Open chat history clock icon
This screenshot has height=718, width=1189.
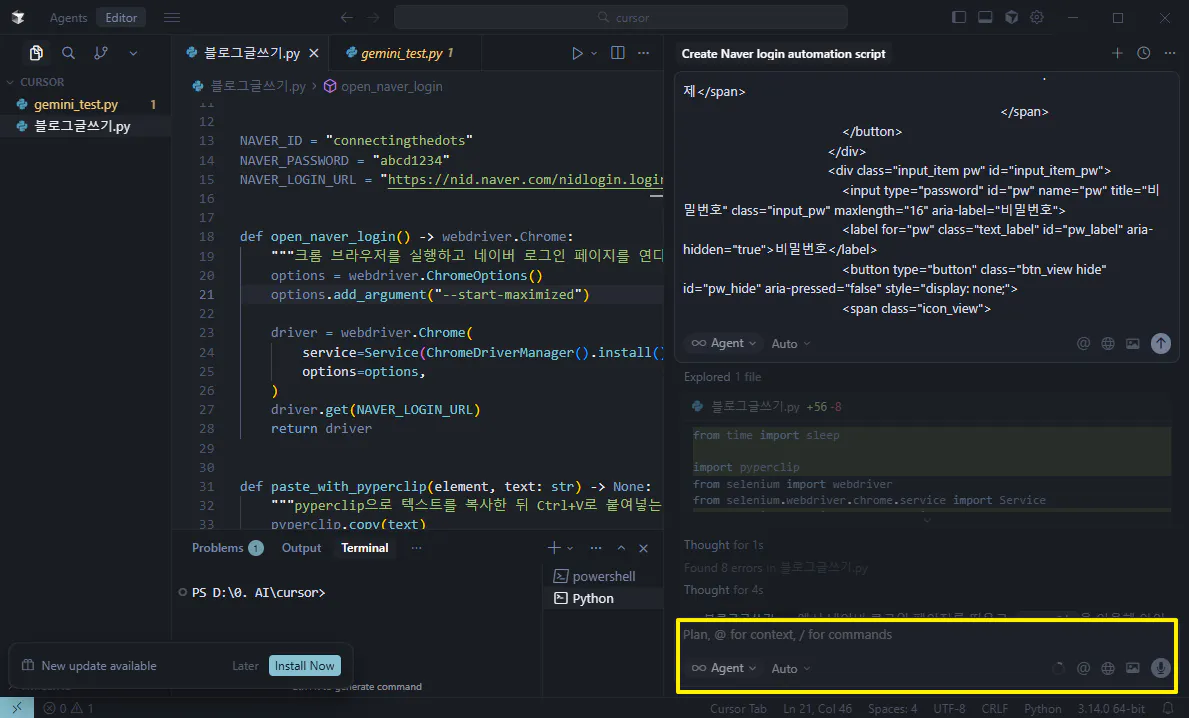click(x=1144, y=53)
